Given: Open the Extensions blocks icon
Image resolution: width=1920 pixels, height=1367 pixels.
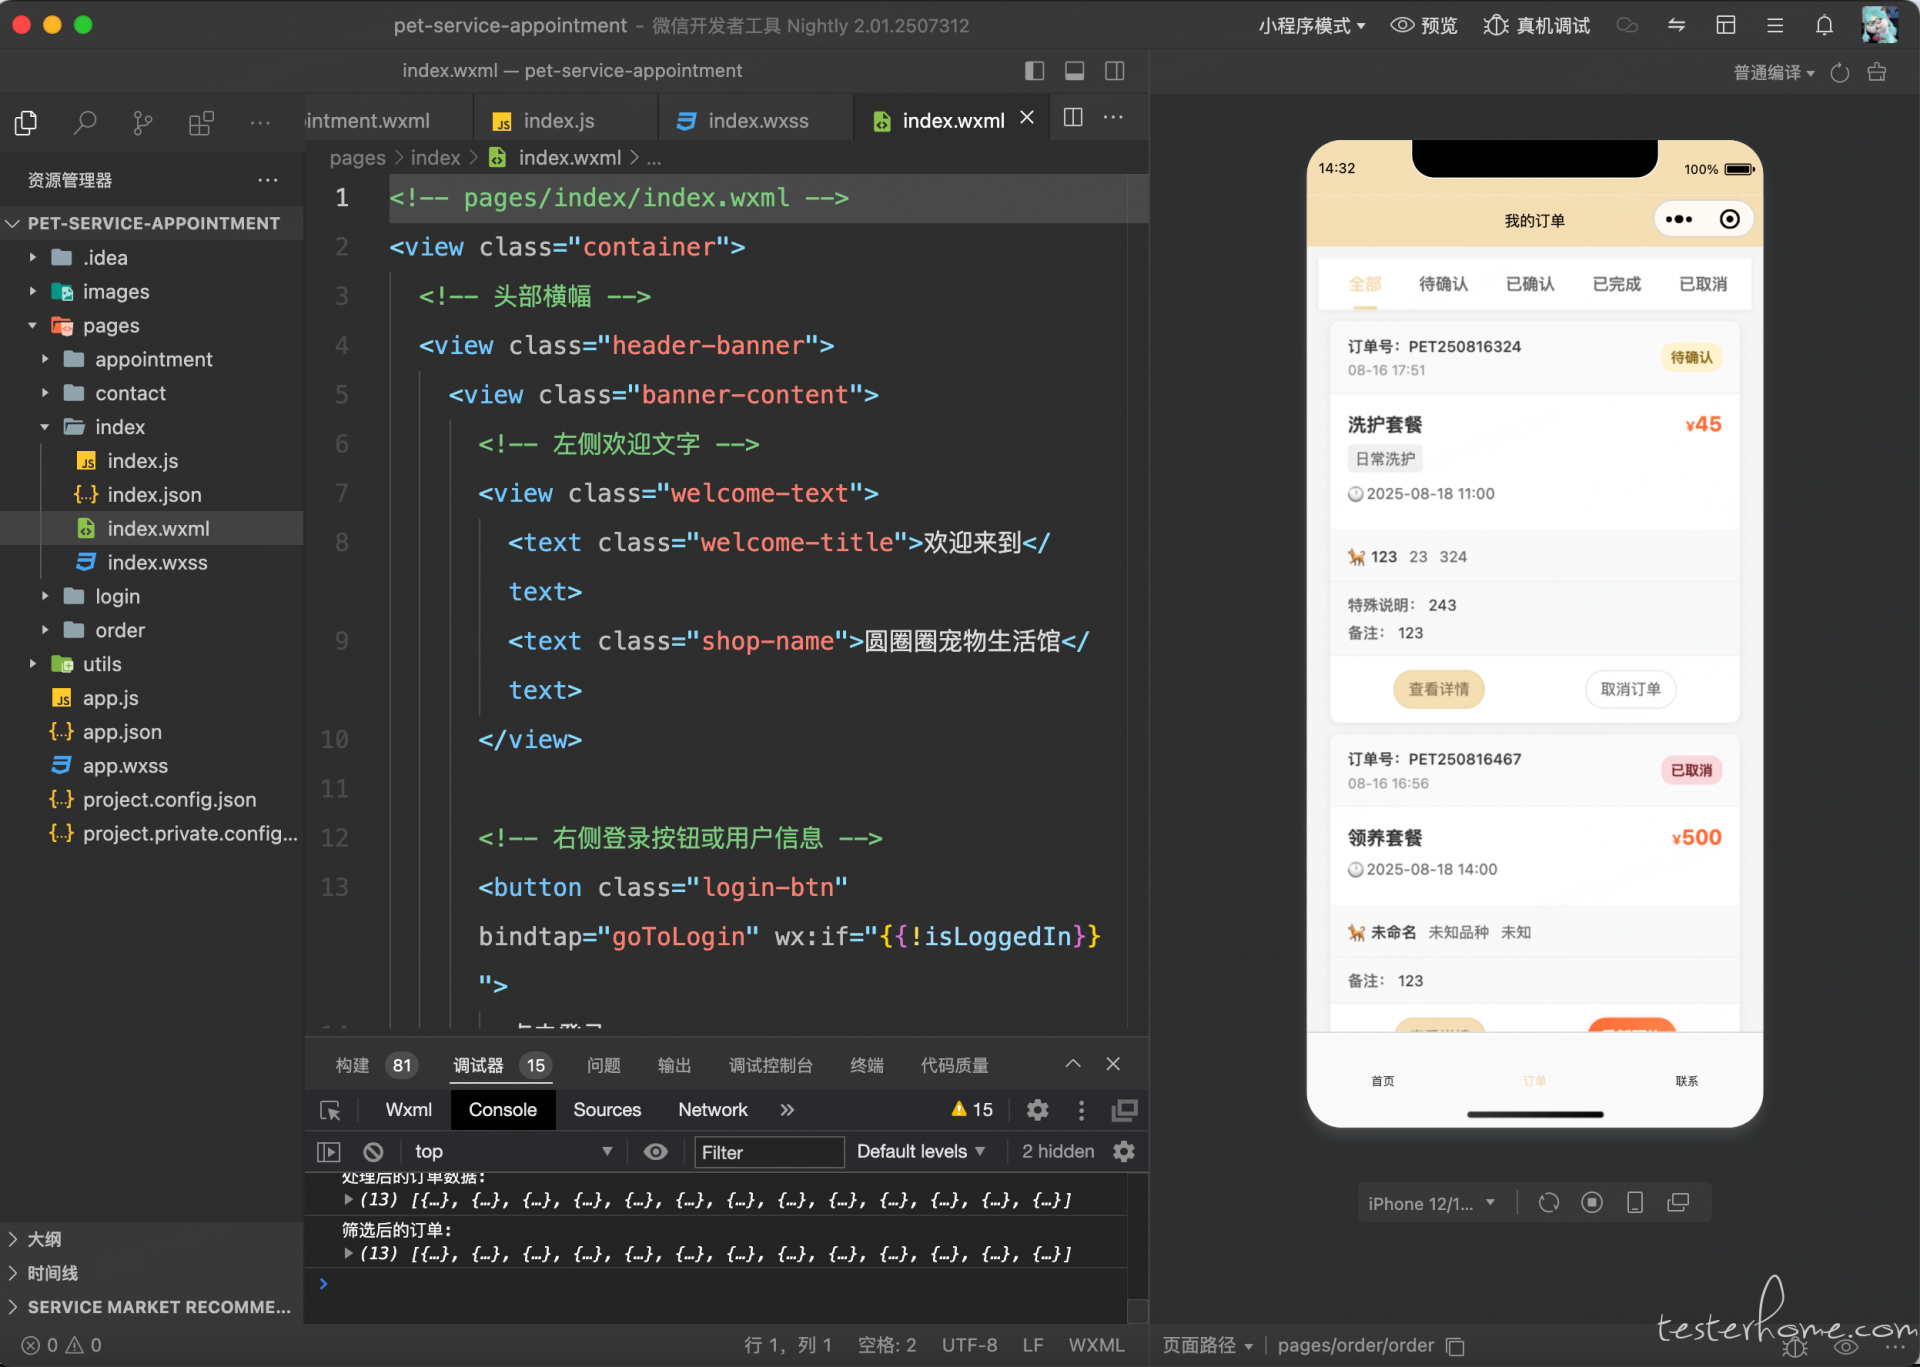Looking at the screenshot, I should [x=201, y=122].
